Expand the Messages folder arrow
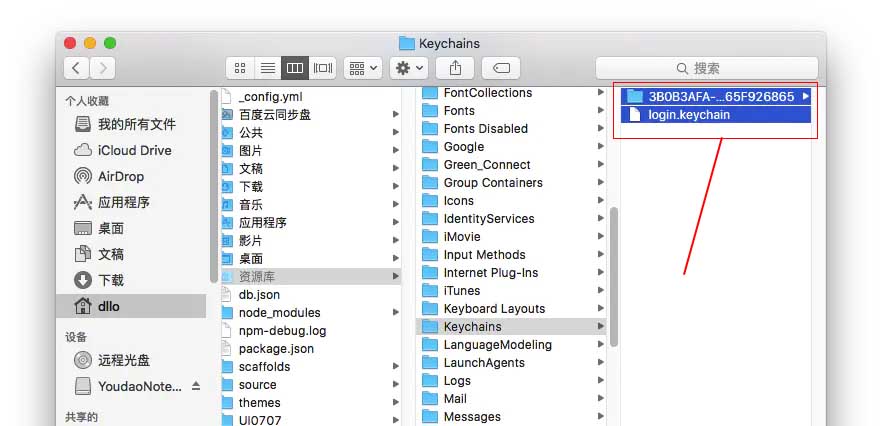 point(600,416)
